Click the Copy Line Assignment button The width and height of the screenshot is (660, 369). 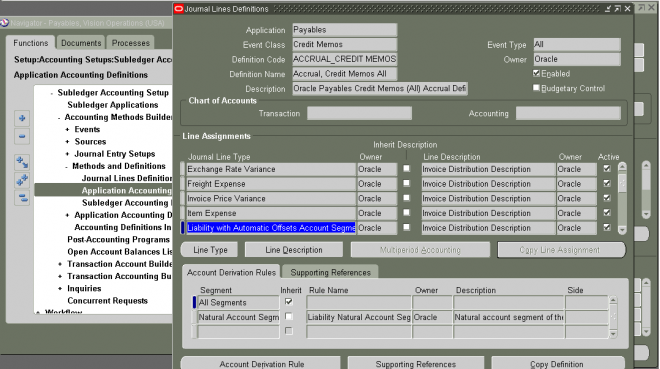(x=561, y=250)
